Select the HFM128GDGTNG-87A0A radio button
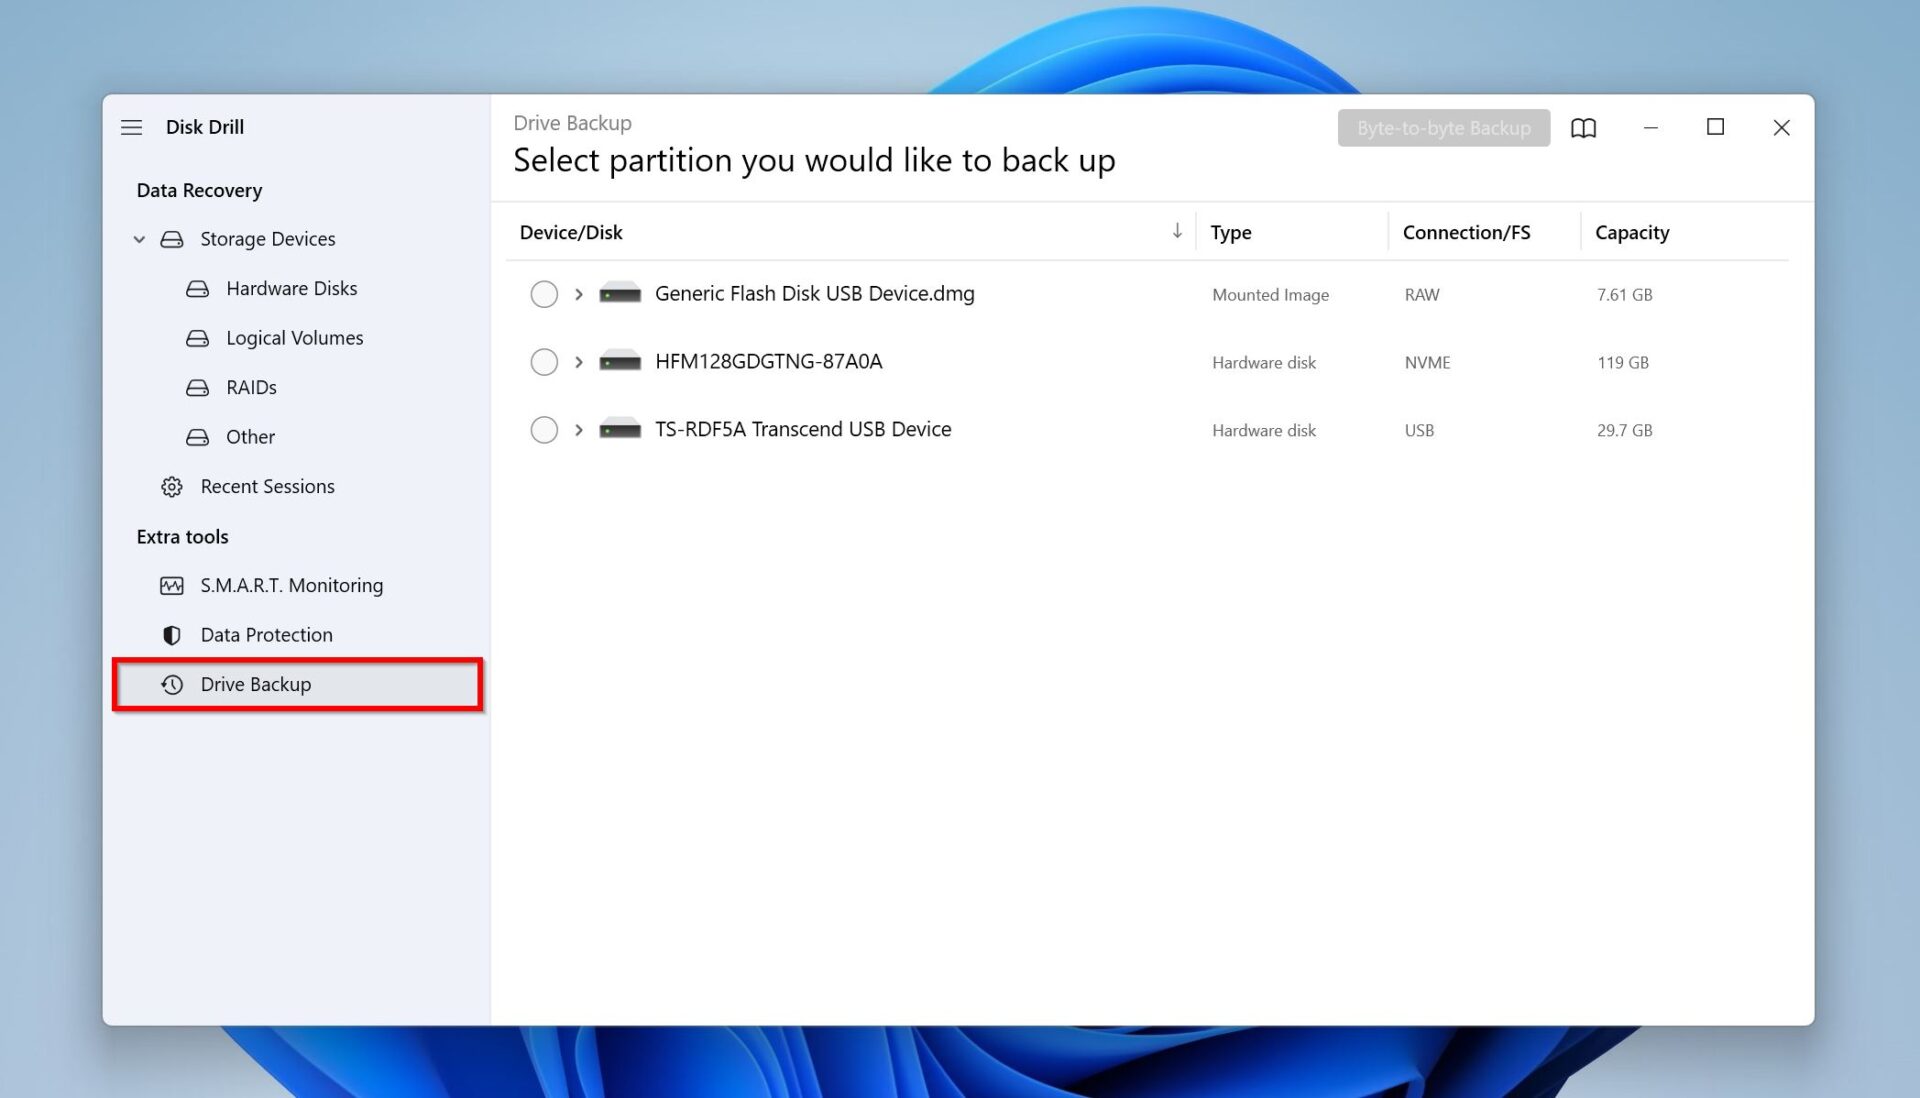 pos(544,362)
